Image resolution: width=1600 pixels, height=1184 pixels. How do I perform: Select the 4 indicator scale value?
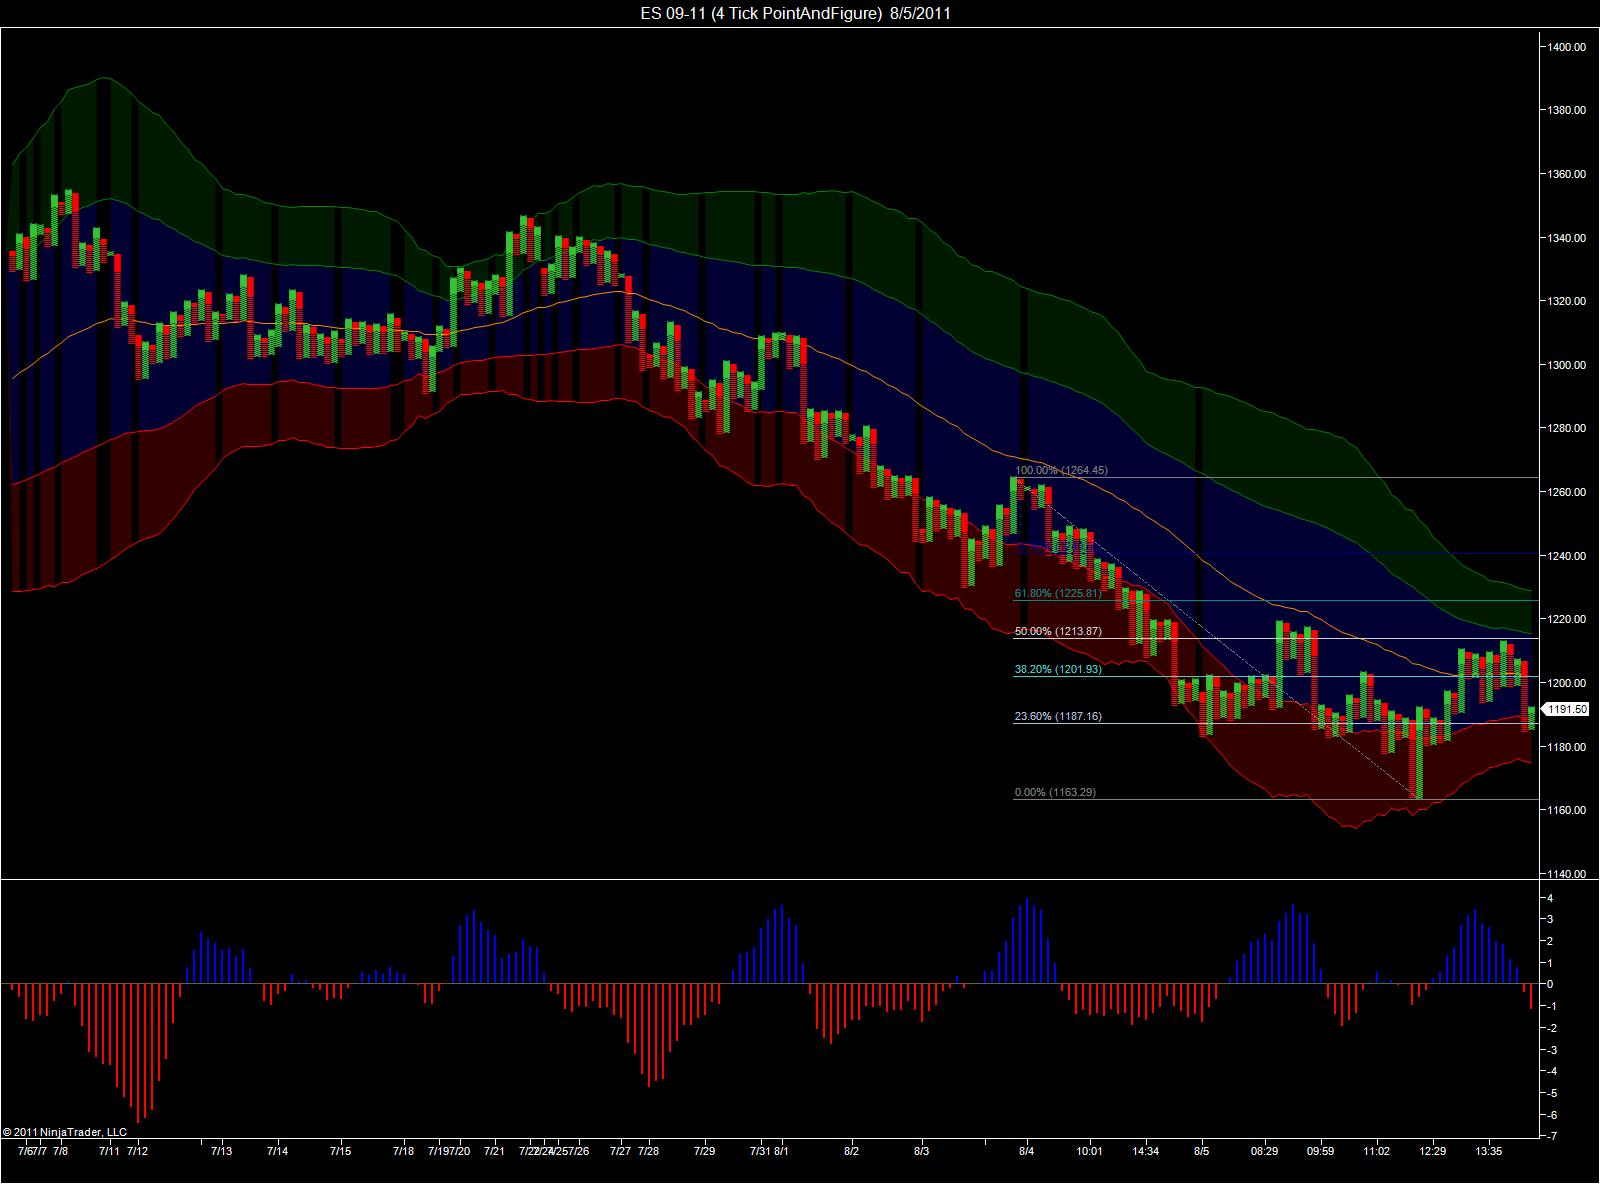(x=1550, y=898)
